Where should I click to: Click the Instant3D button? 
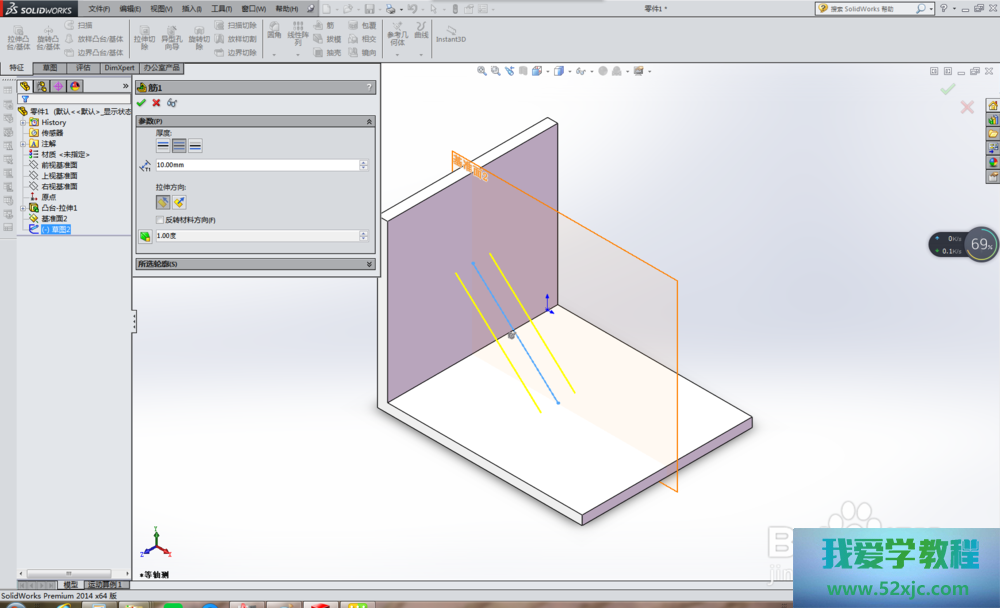click(x=451, y=33)
